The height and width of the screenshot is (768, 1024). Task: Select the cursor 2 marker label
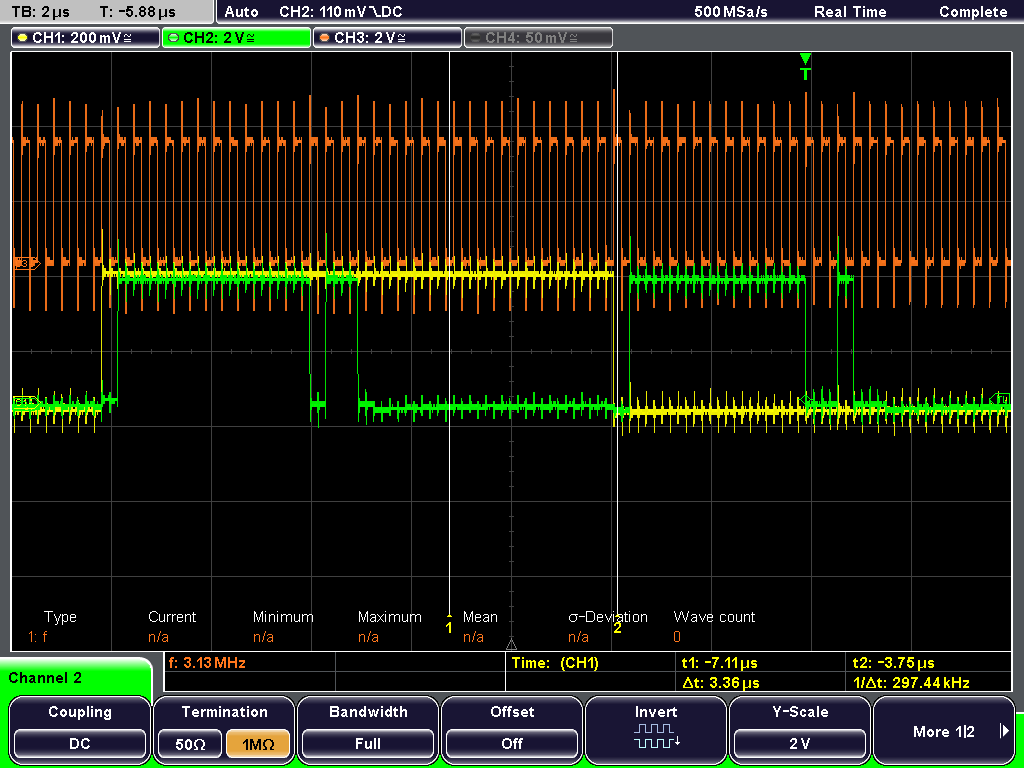(617, 628)
